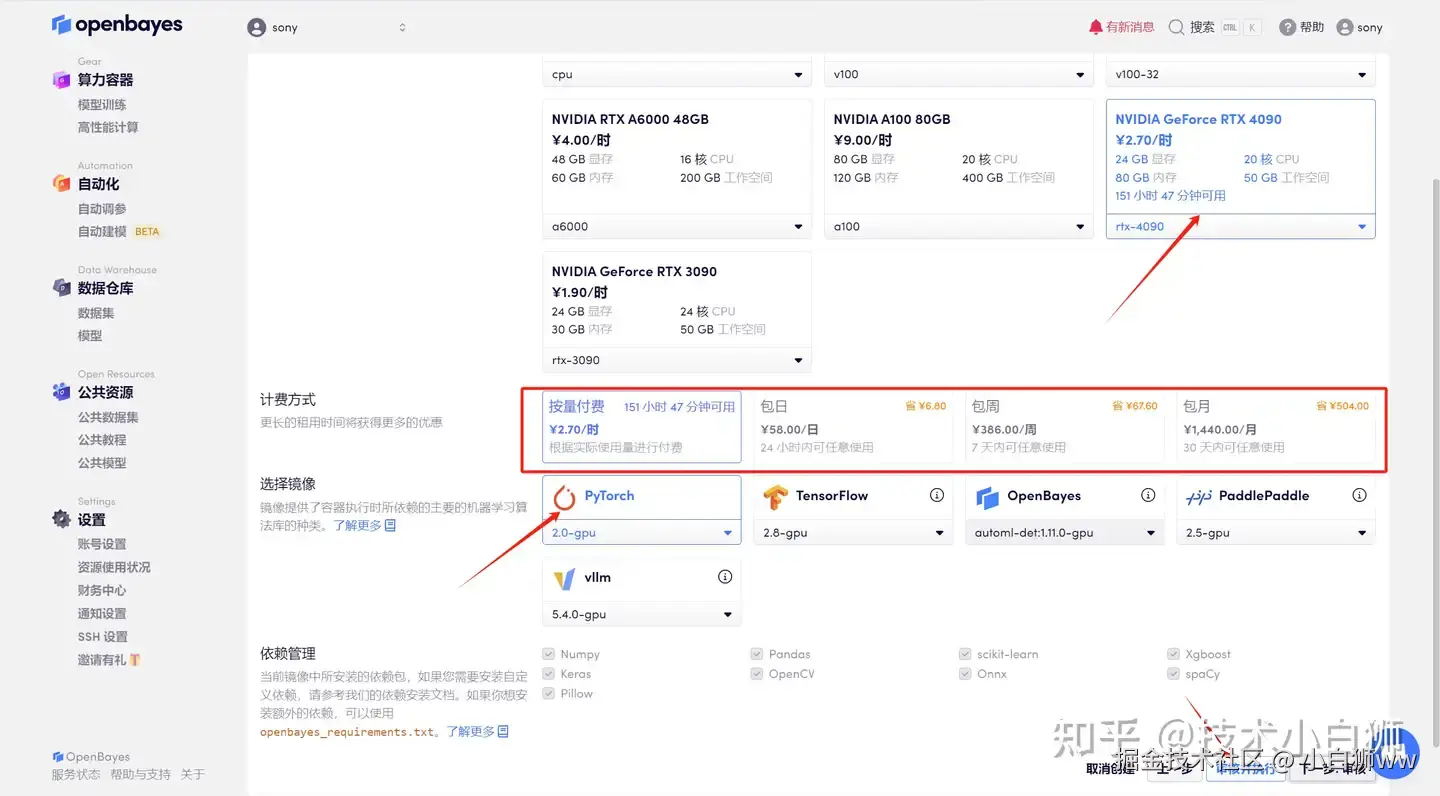This screenshot has height=796, width=1440.
Task: Click the gift icon next to 邀请有礼
Action: (x=135, y=660)
